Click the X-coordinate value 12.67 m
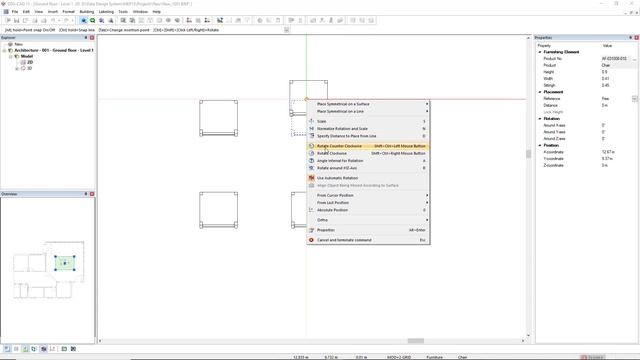 607,152
